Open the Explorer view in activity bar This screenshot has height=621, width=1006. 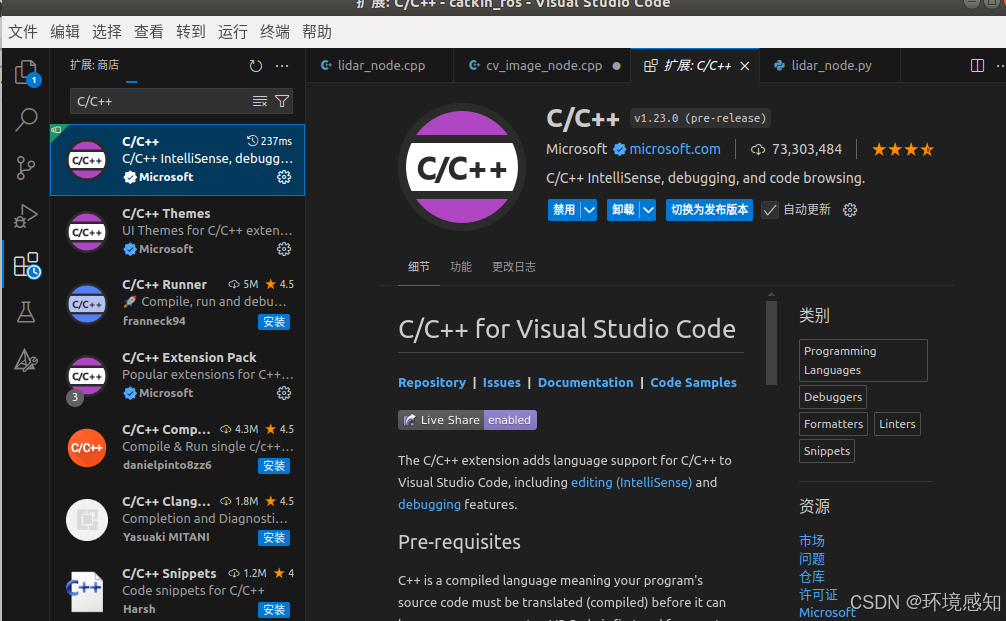click(x=26, y=72)
